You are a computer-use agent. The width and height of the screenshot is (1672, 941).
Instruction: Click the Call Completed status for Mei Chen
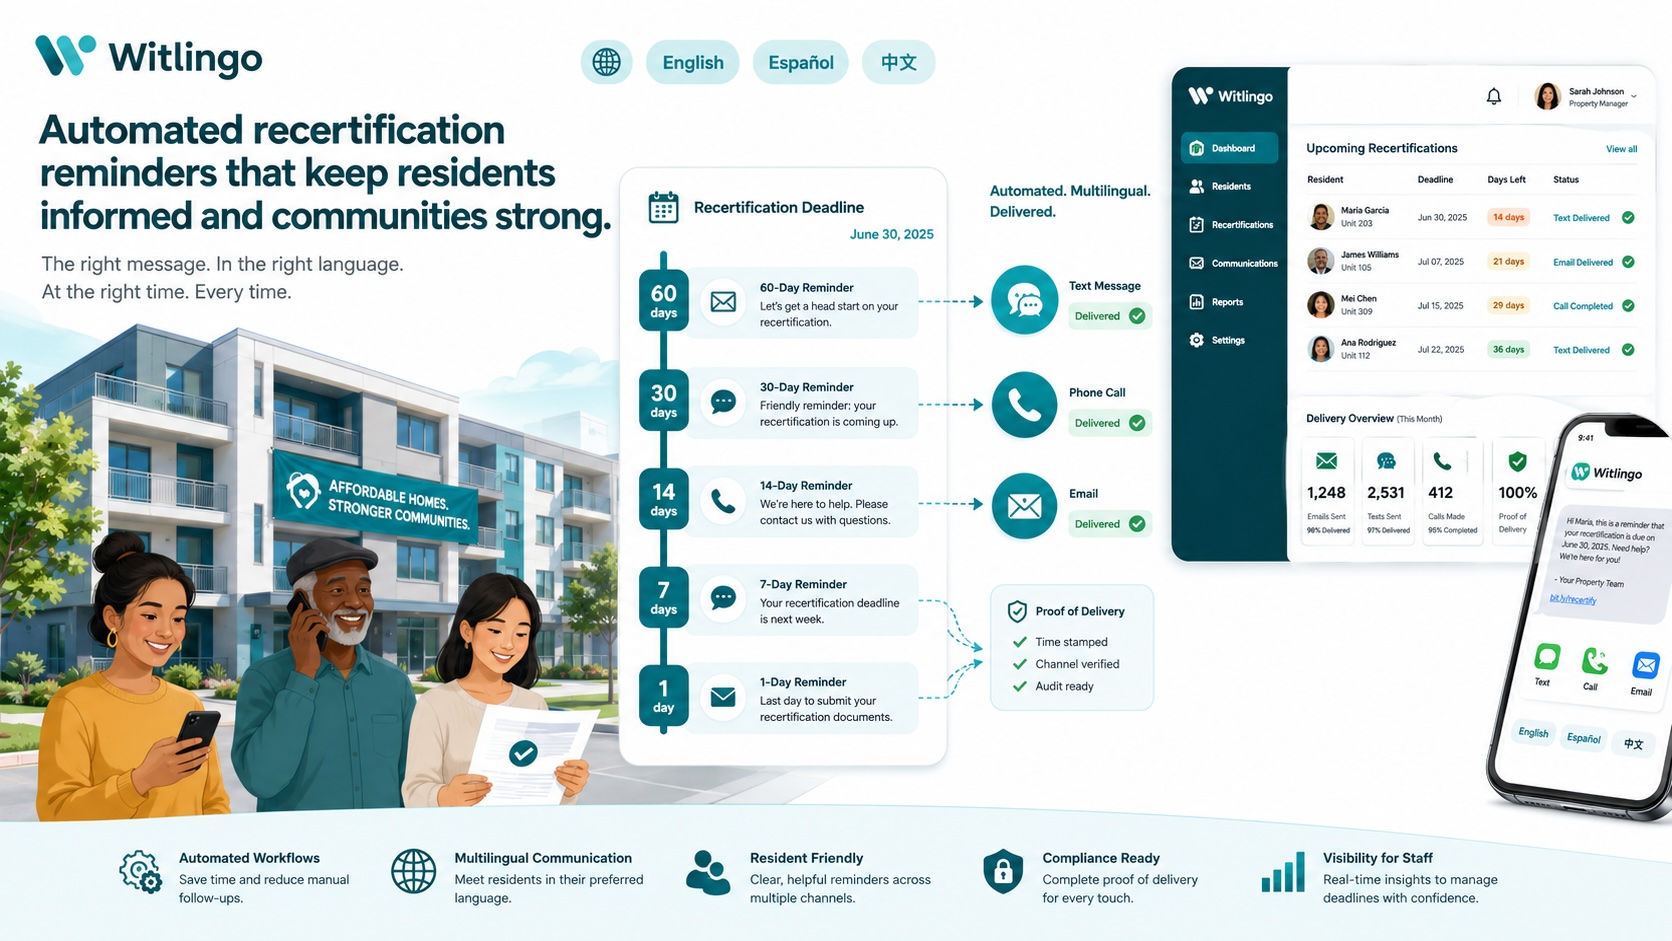pos(1583,306)
